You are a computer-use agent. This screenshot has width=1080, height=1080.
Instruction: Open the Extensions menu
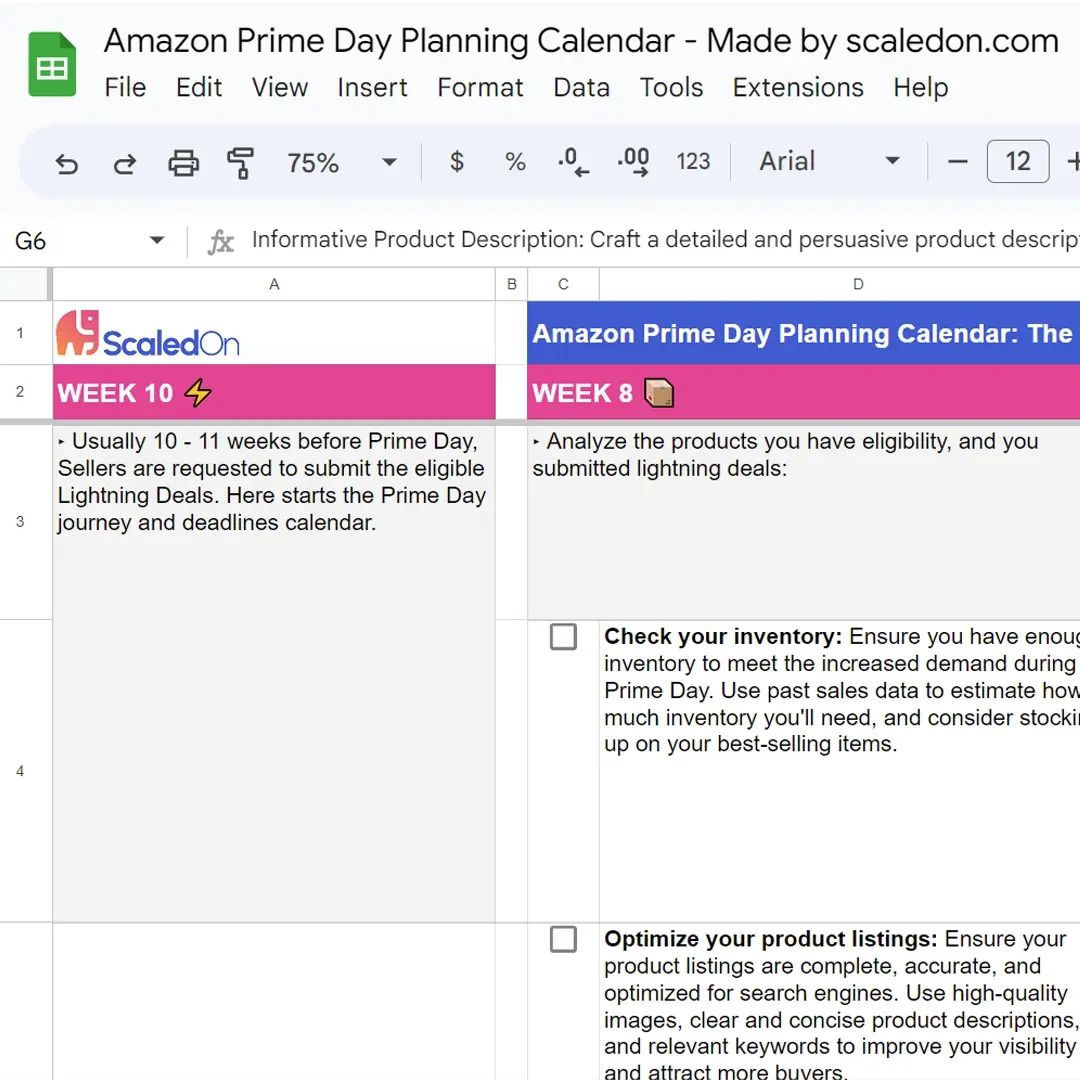tap(798, 87)
